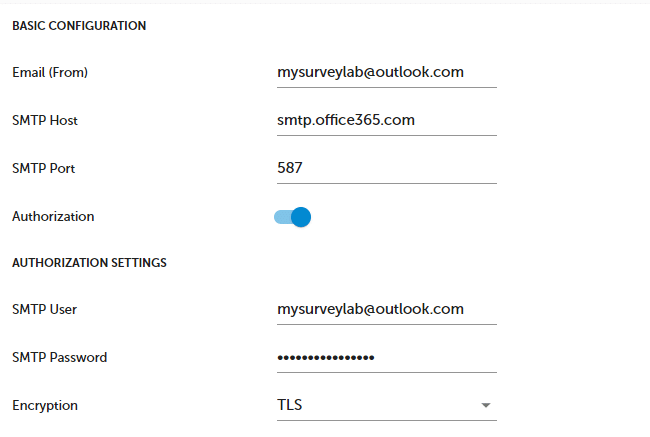Viewport: 650px width, 437px height.
Task: Focus the masked SMTP Password field
Action: click(386, 357)
